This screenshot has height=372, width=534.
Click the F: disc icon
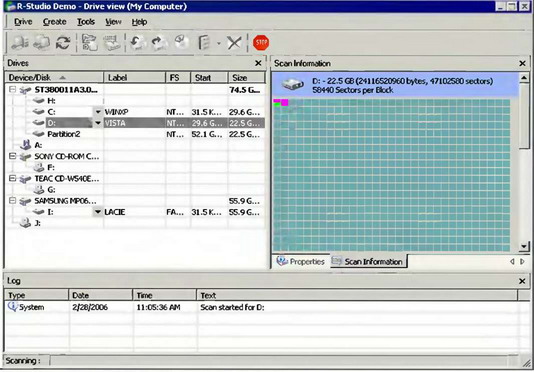[38, 167]
